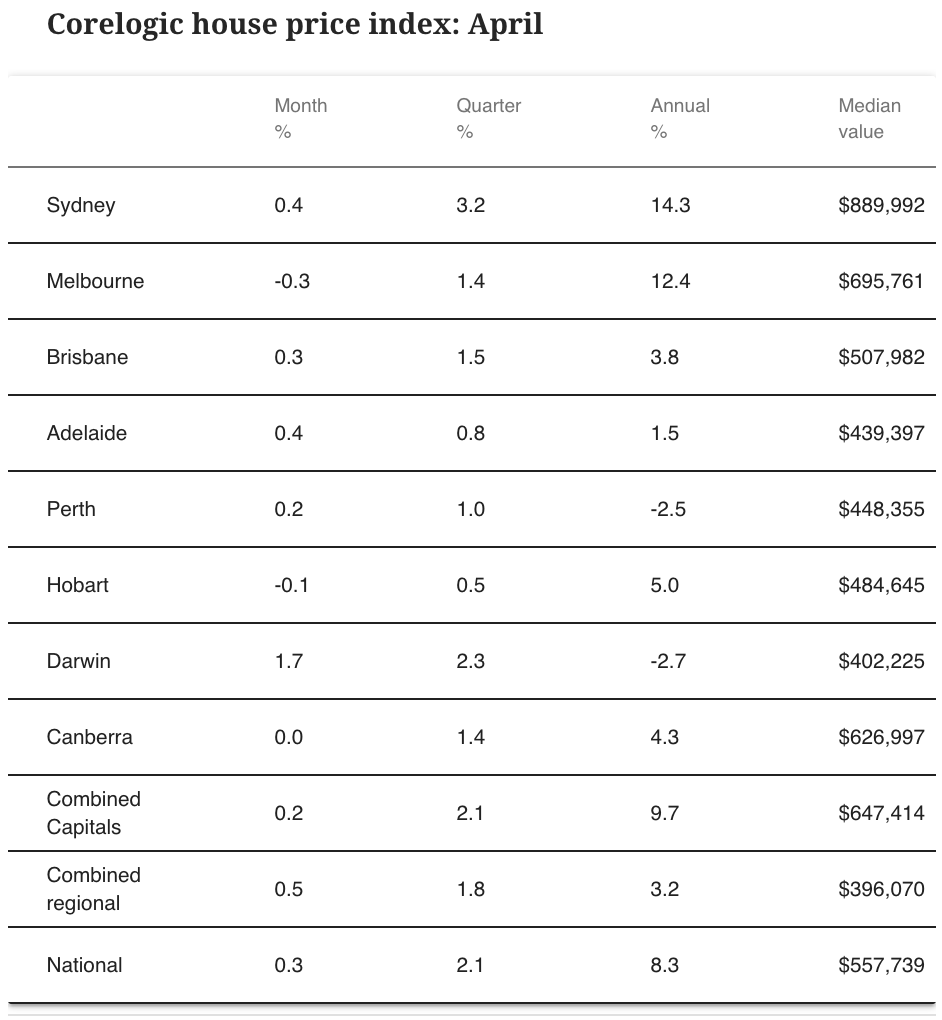Click the Combined regional row label
This screenshot has height=1020, width=942.
pos(94,889)
